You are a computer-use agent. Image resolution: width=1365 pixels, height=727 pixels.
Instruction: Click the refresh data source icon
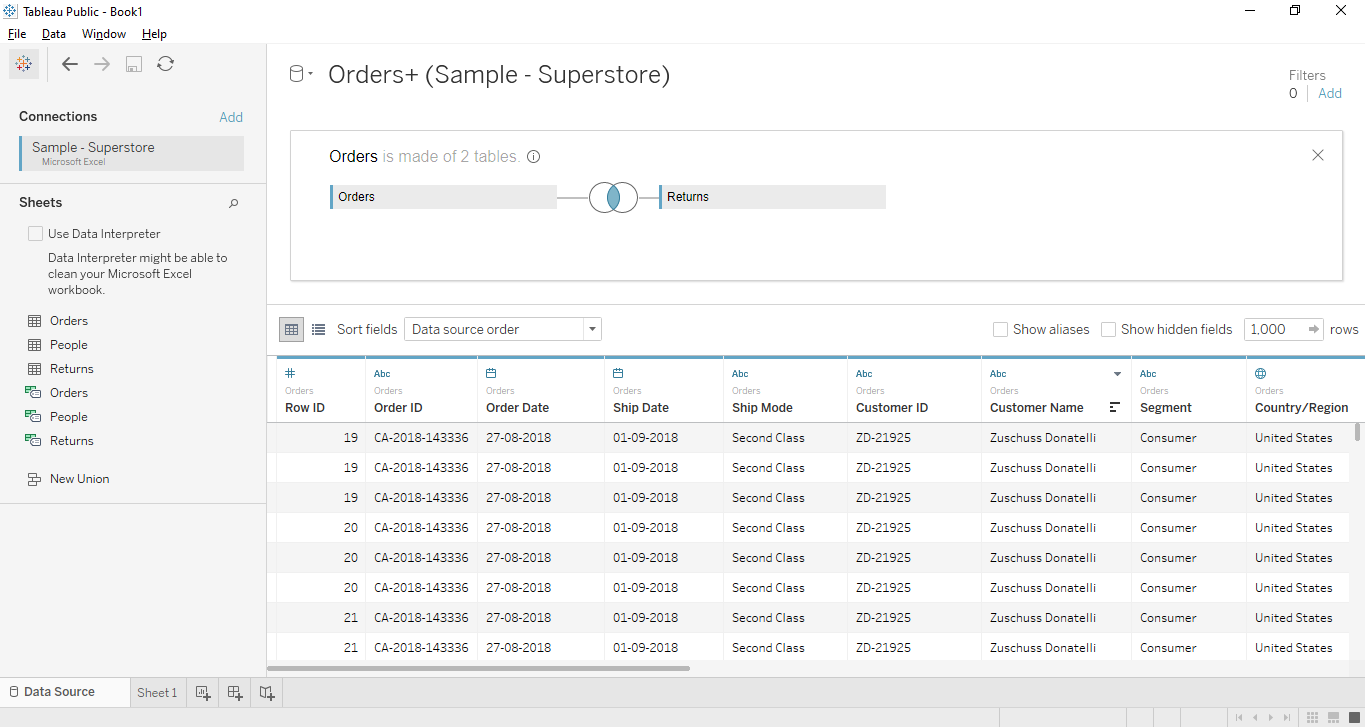tap(166, 64)
